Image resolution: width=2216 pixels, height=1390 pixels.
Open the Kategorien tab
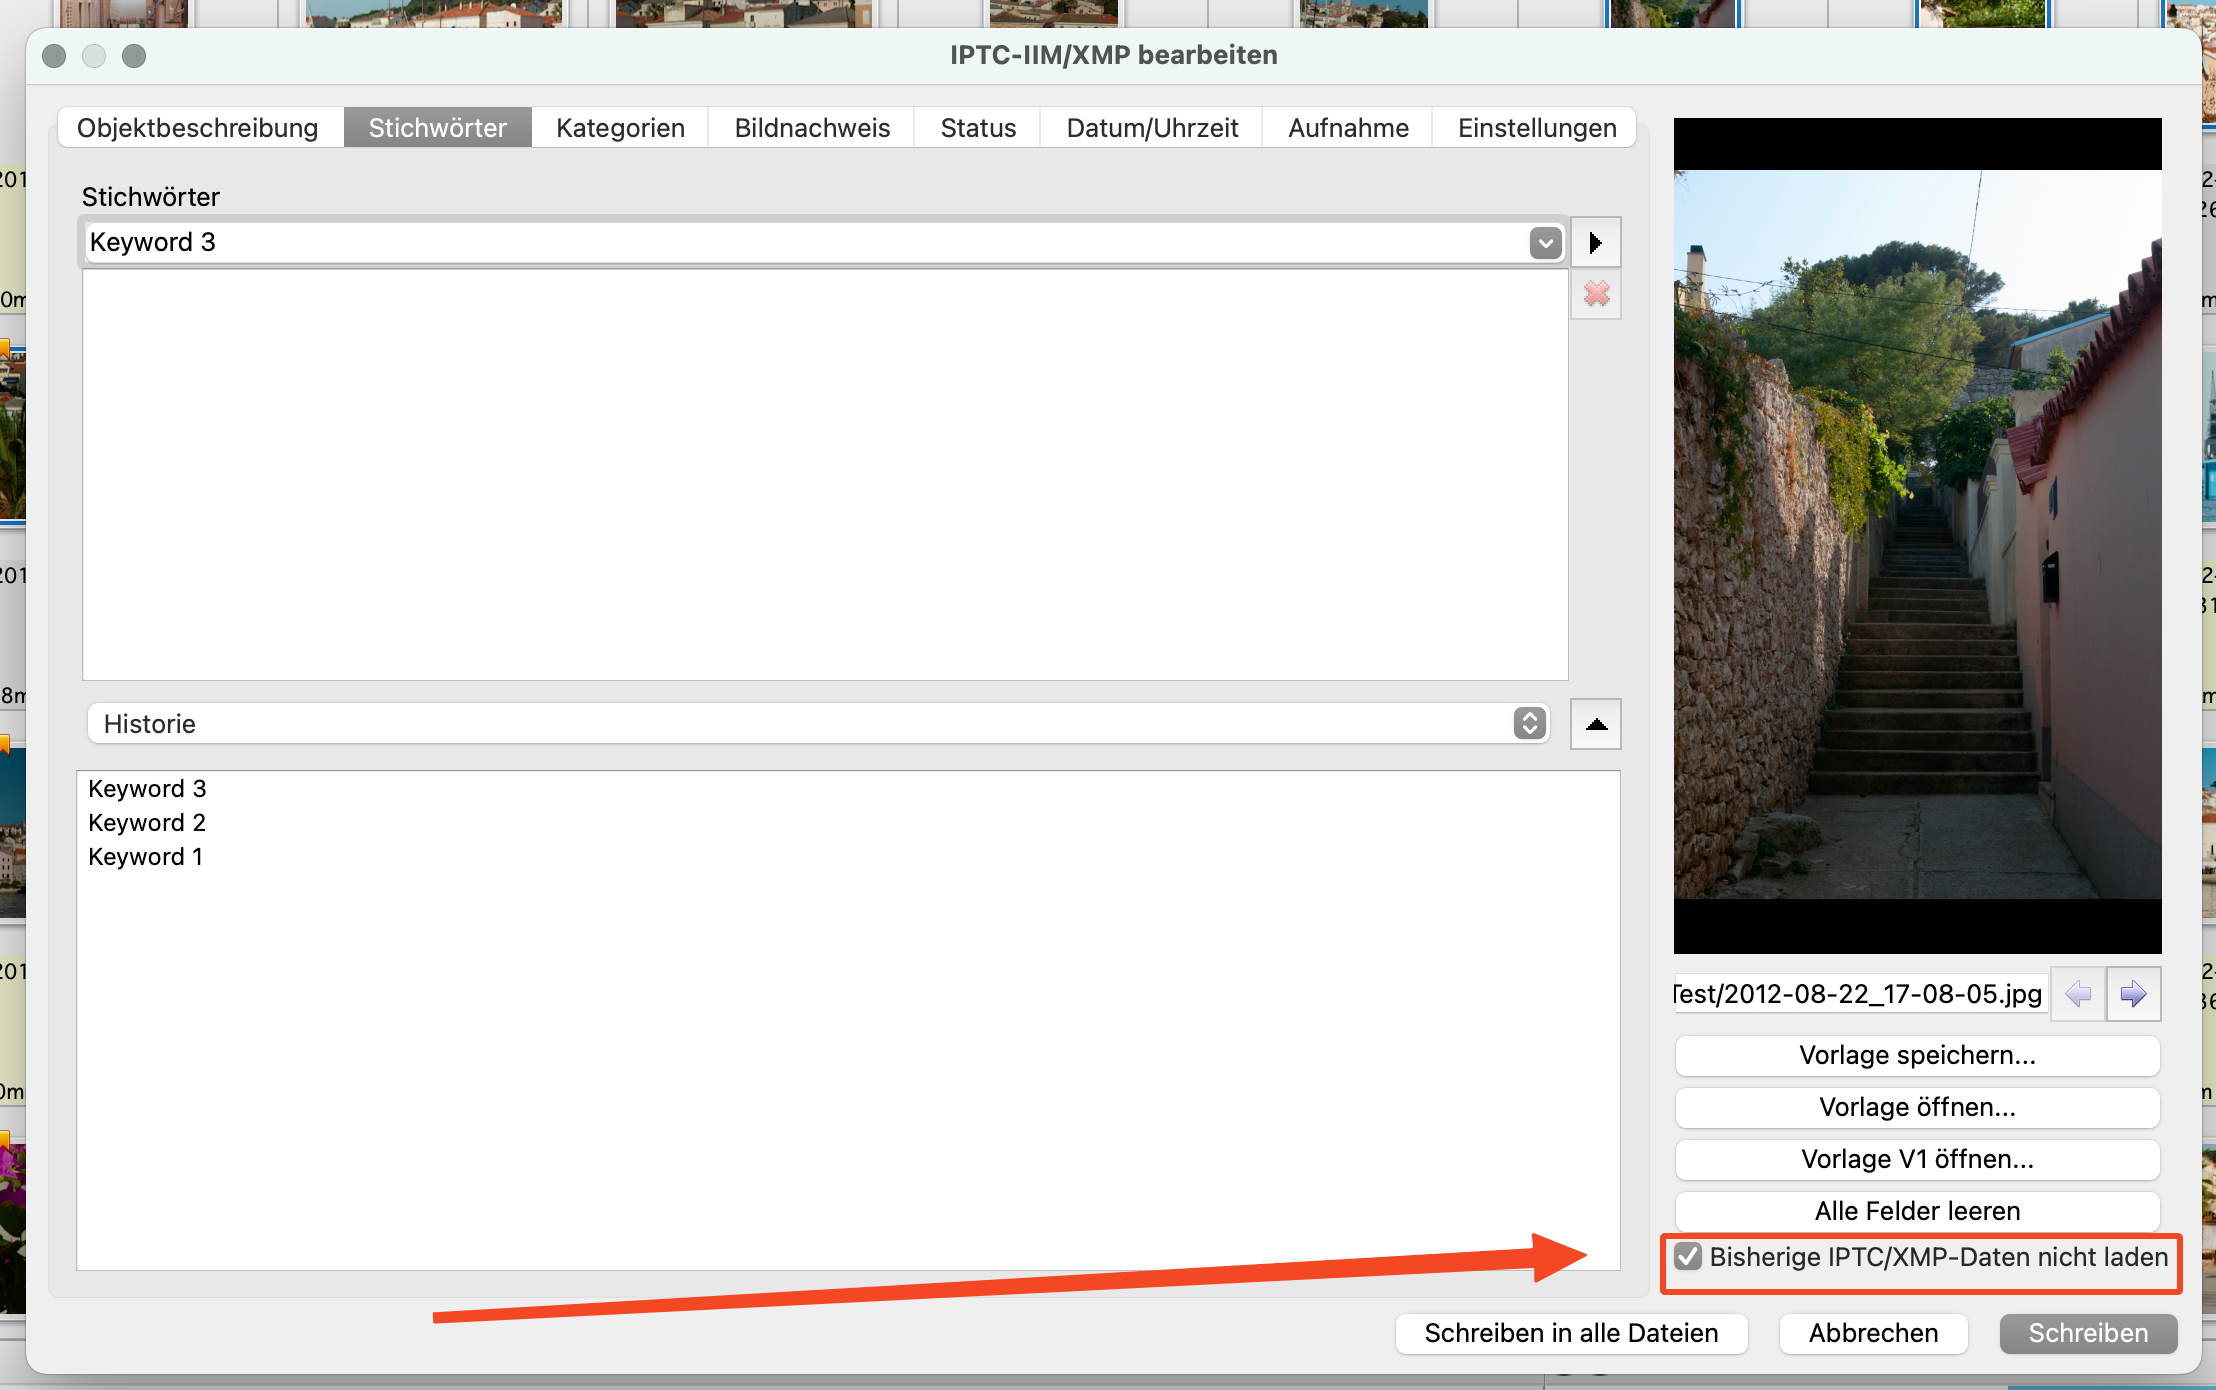620,128
